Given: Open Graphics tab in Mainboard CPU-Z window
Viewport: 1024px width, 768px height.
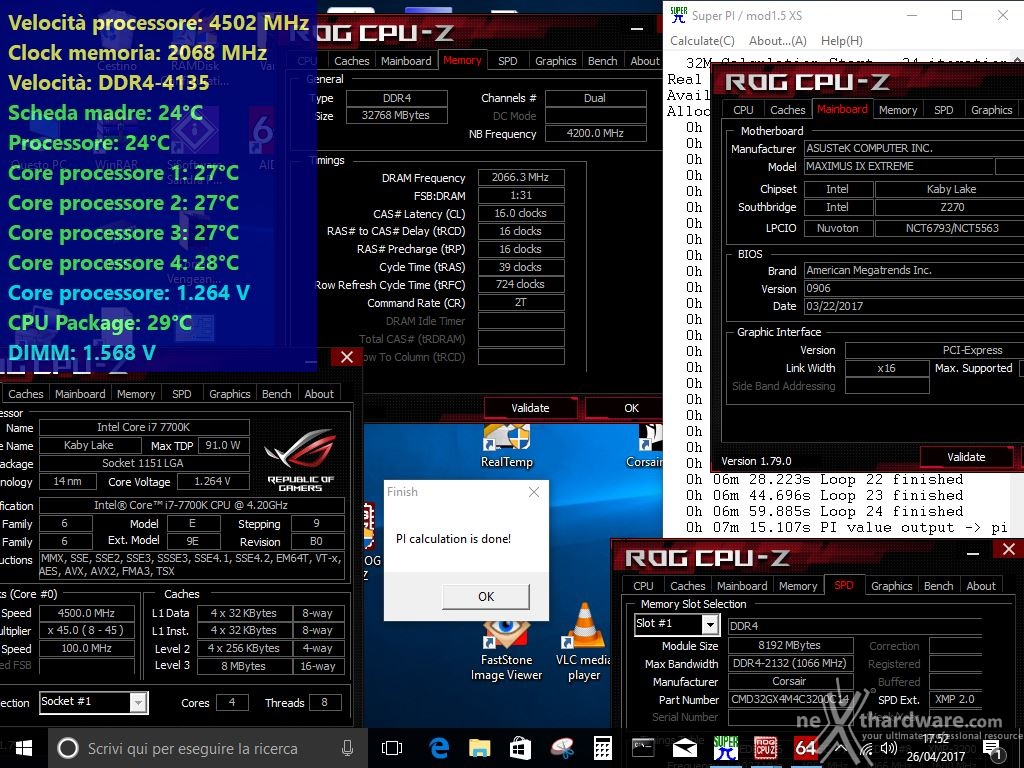Looking at the screenshot, I should [x=991, y=110].
